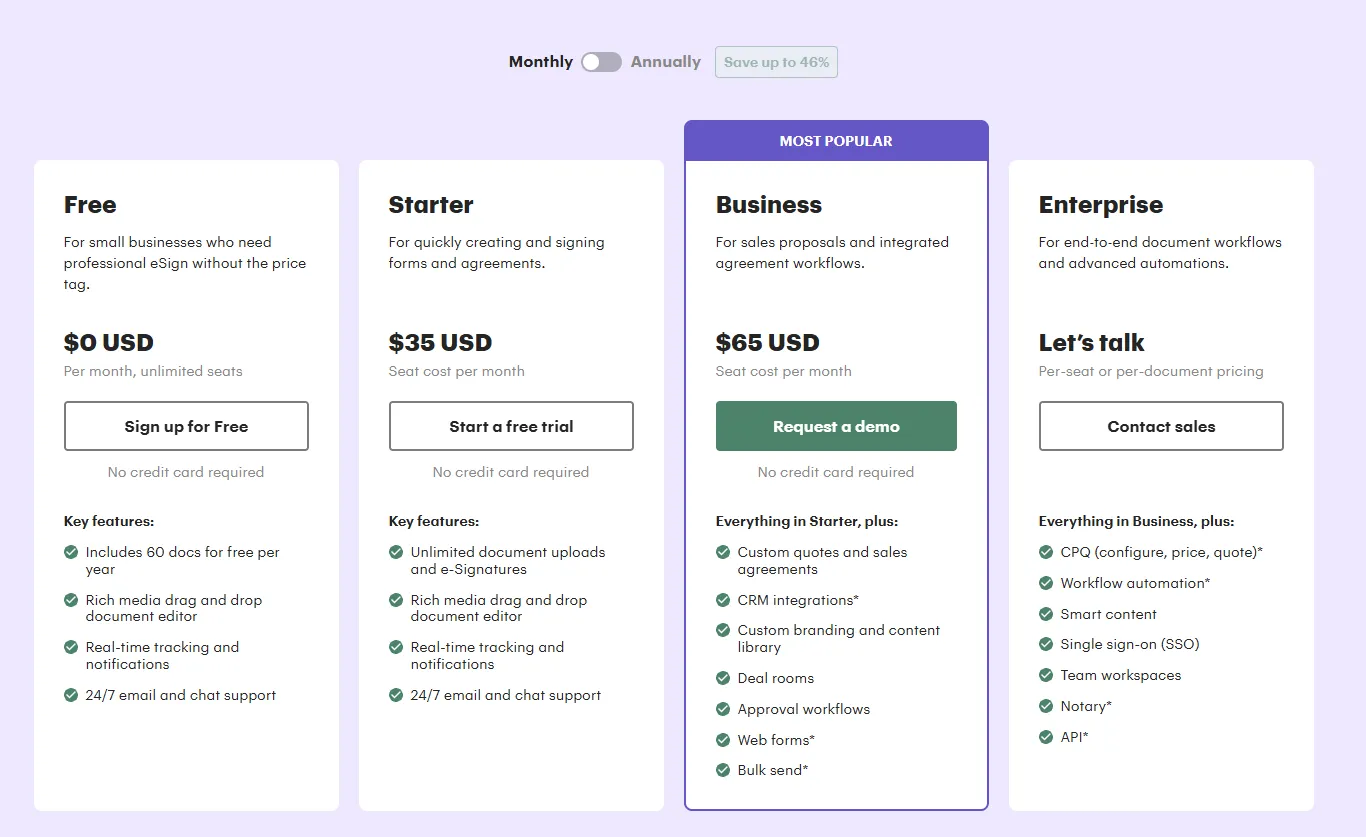Click the checkmark icon next to Workflow automation
This screenshot has width=1366, height=837.
point(1046,583)
